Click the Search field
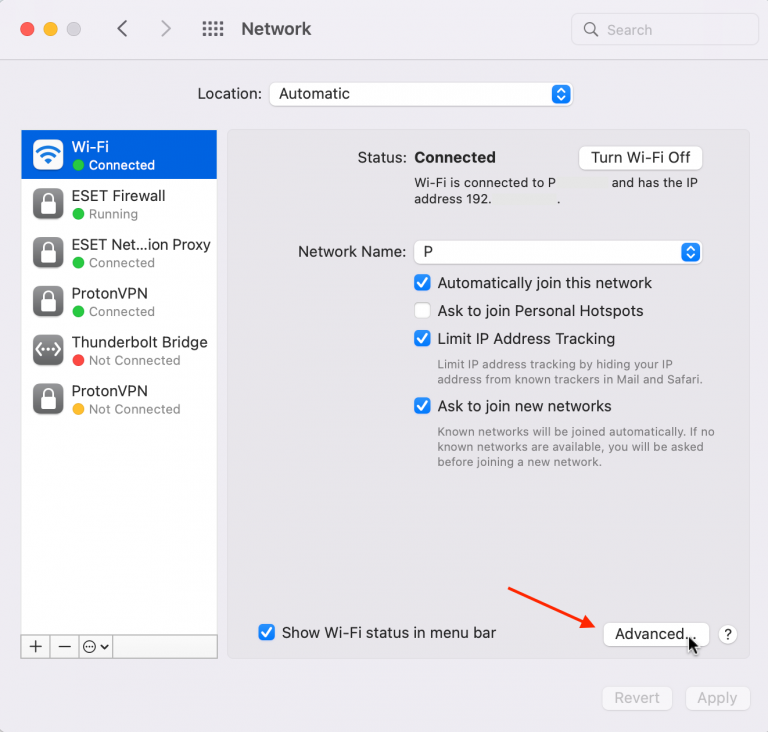Image resolution: width=768 pixels, height=732 pixels. click(665, 29)
